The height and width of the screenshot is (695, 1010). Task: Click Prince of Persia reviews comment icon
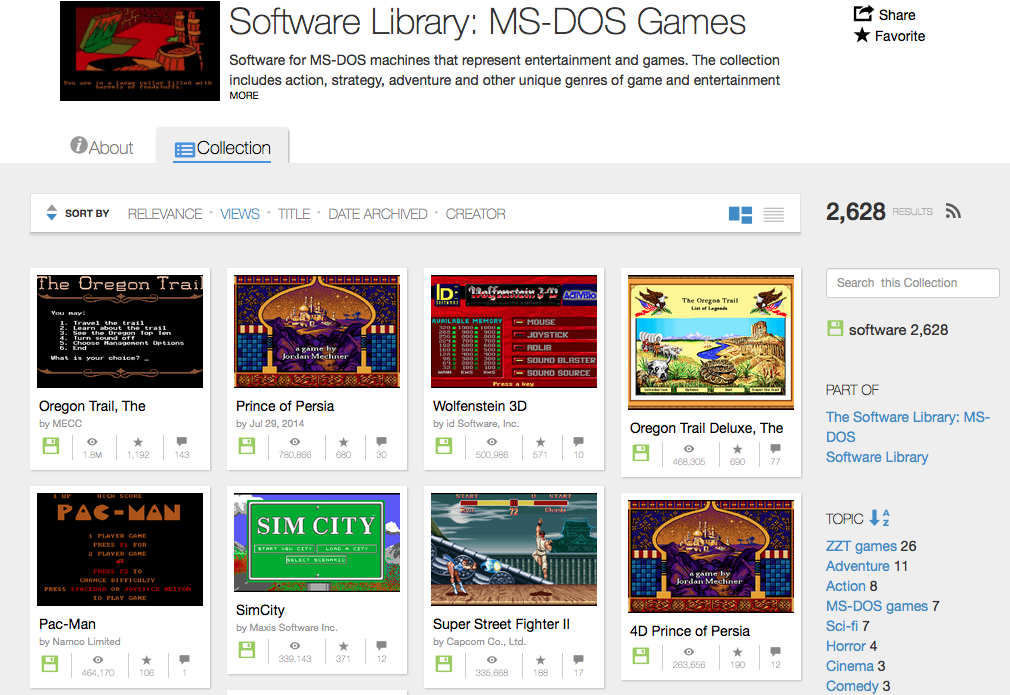coord(381,442)
